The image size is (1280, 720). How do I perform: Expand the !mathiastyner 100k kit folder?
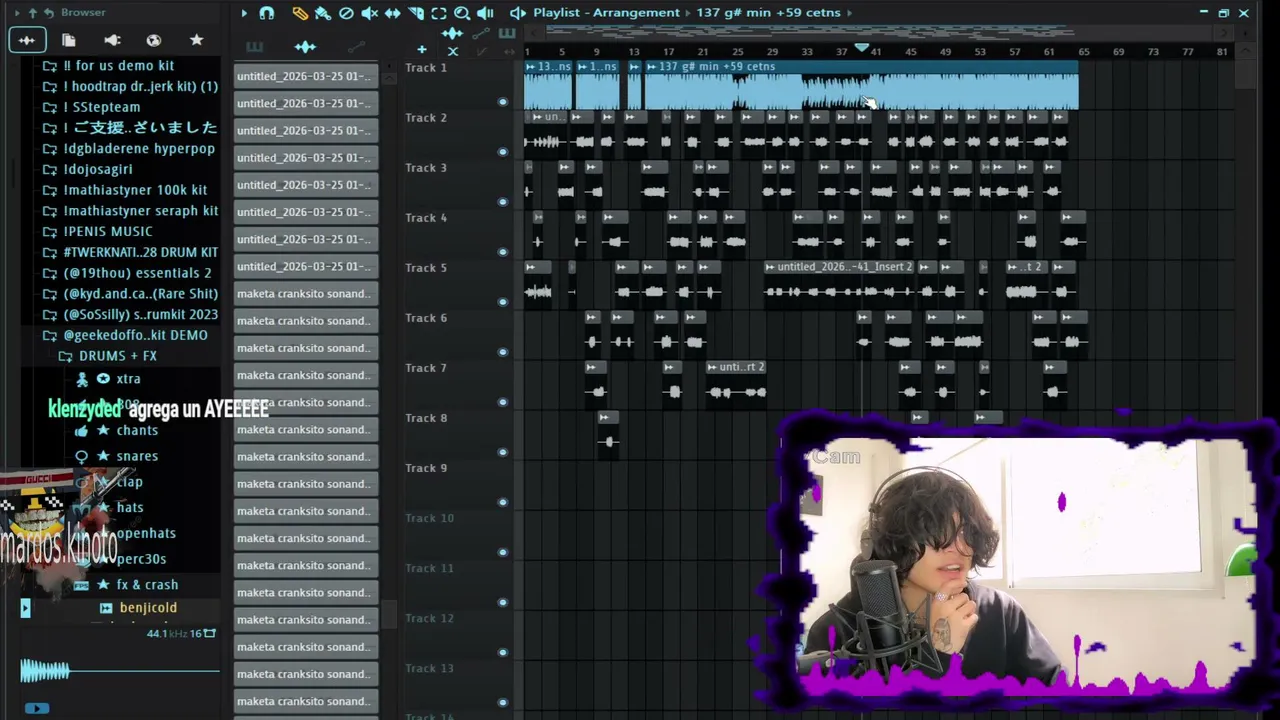[x=135, y=190]
